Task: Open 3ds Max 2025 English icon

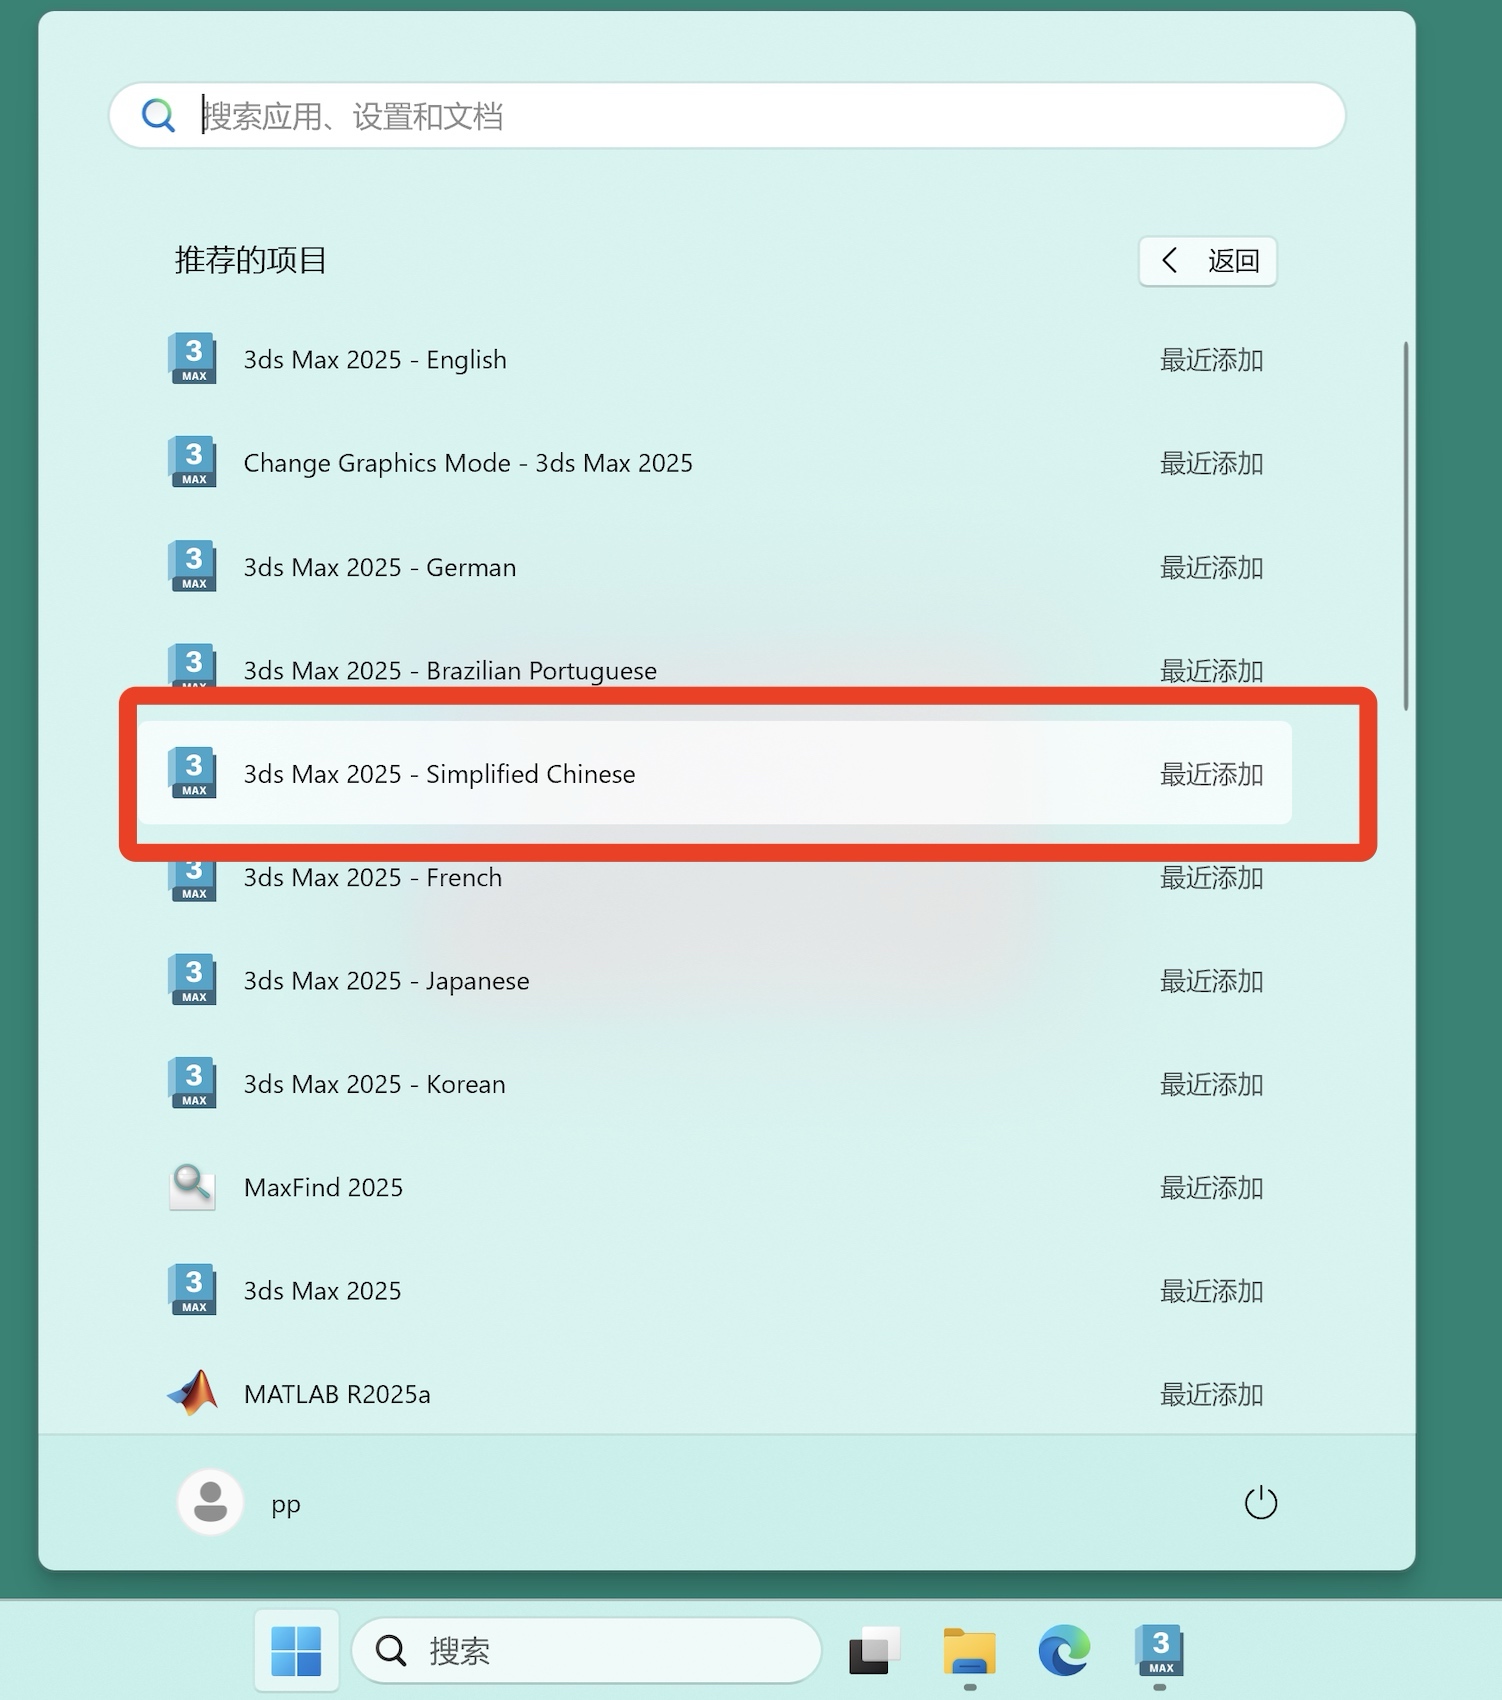Action: click(193, 359)
